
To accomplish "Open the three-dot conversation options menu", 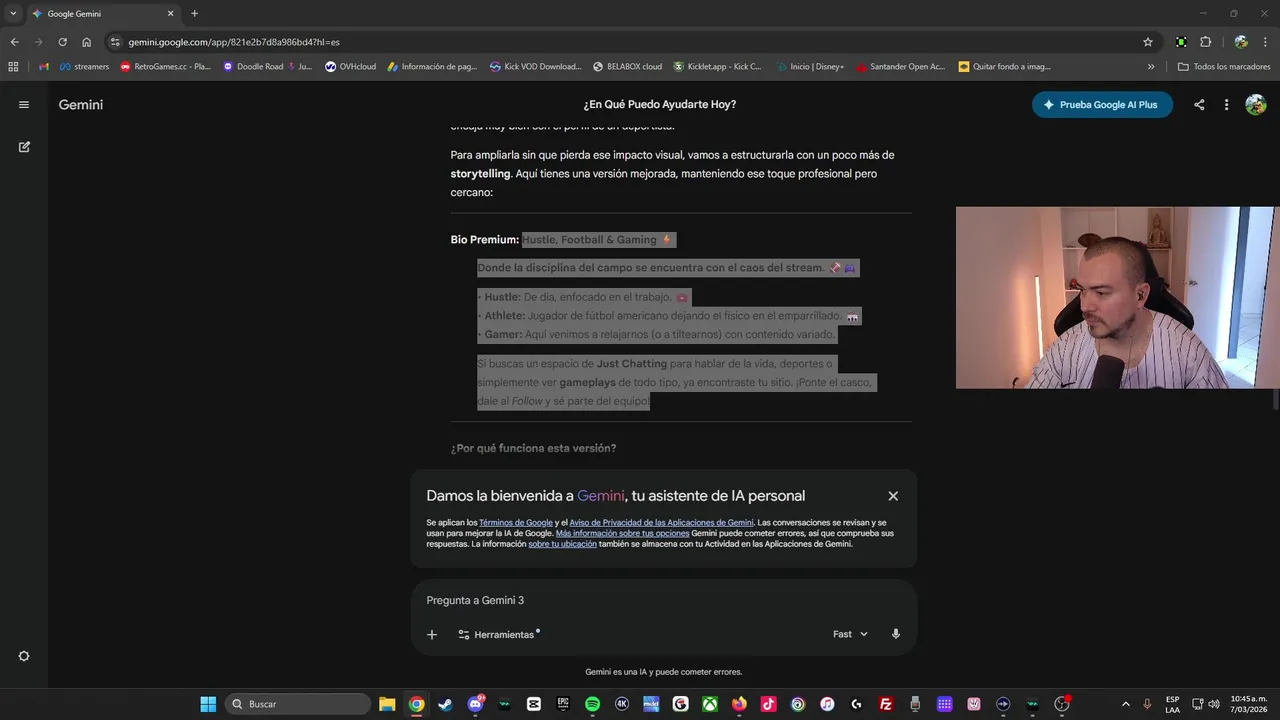I will 1226,105.
